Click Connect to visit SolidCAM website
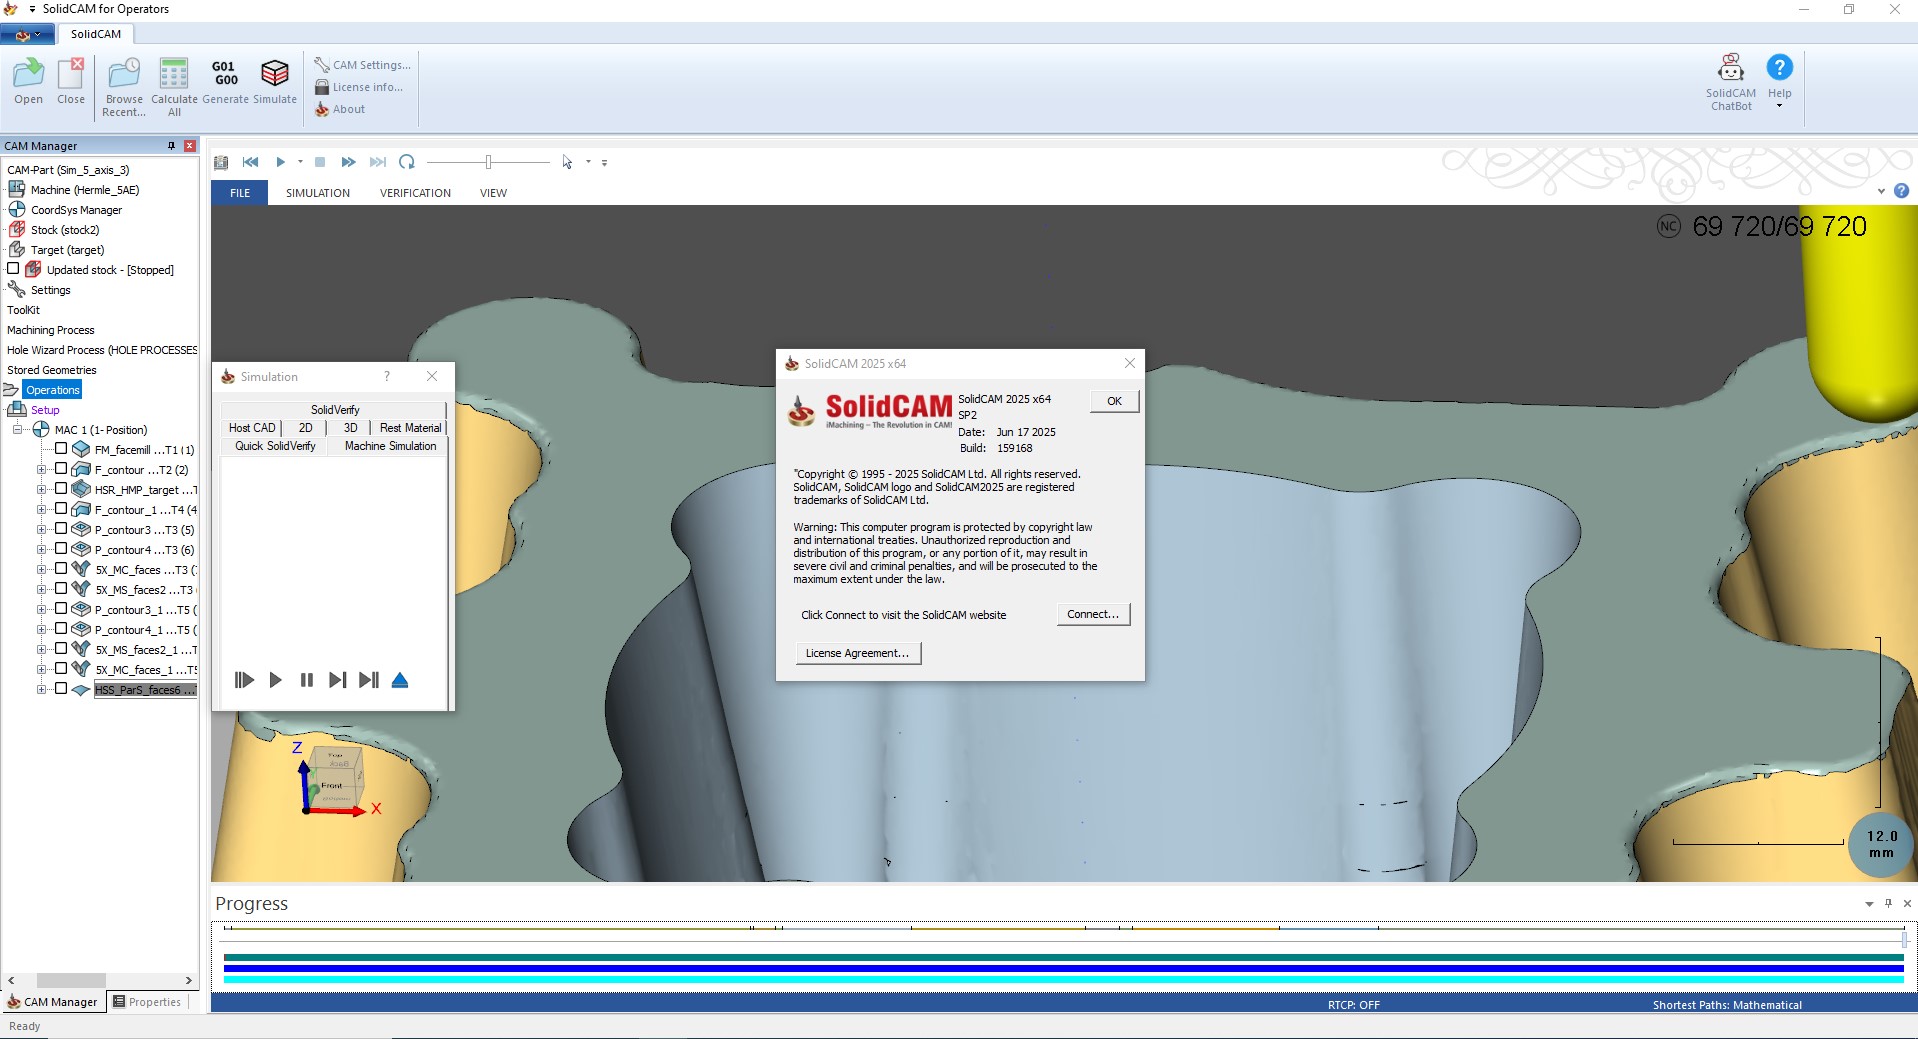1918x1039 pixels. click(x=1093, y=614)
